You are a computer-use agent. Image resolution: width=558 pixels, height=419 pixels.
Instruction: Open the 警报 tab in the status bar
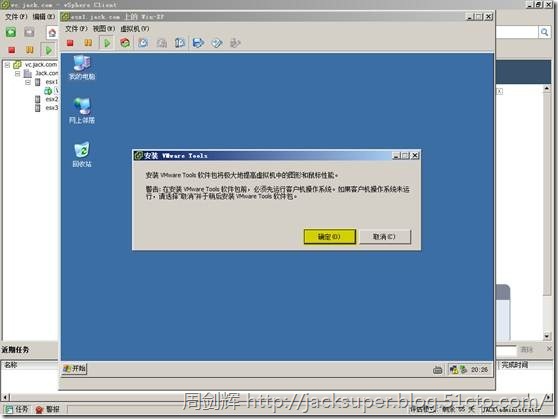coord(48,409)
